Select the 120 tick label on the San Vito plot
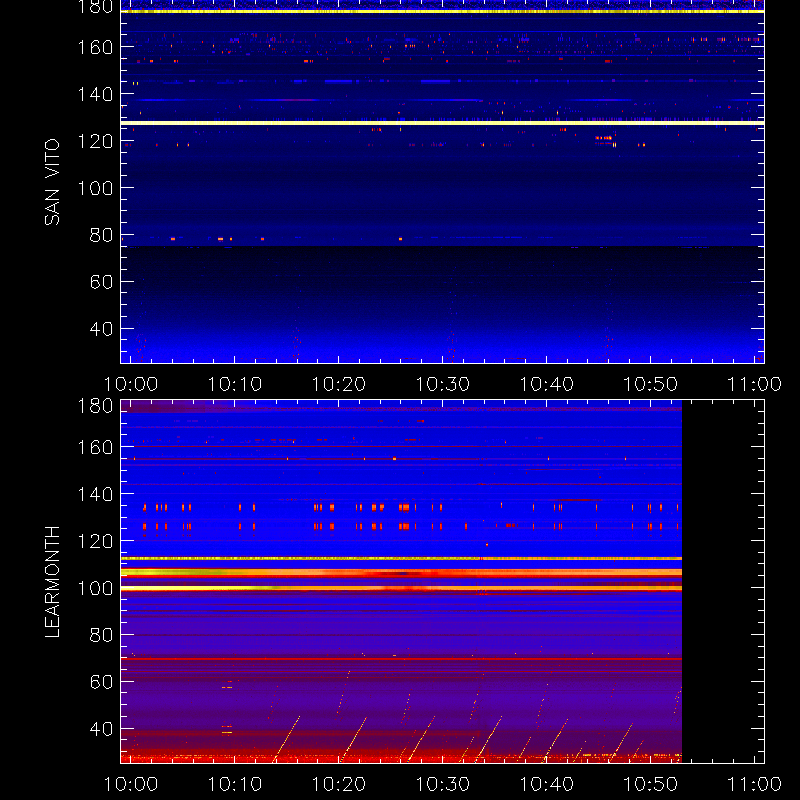 [95, 141]
